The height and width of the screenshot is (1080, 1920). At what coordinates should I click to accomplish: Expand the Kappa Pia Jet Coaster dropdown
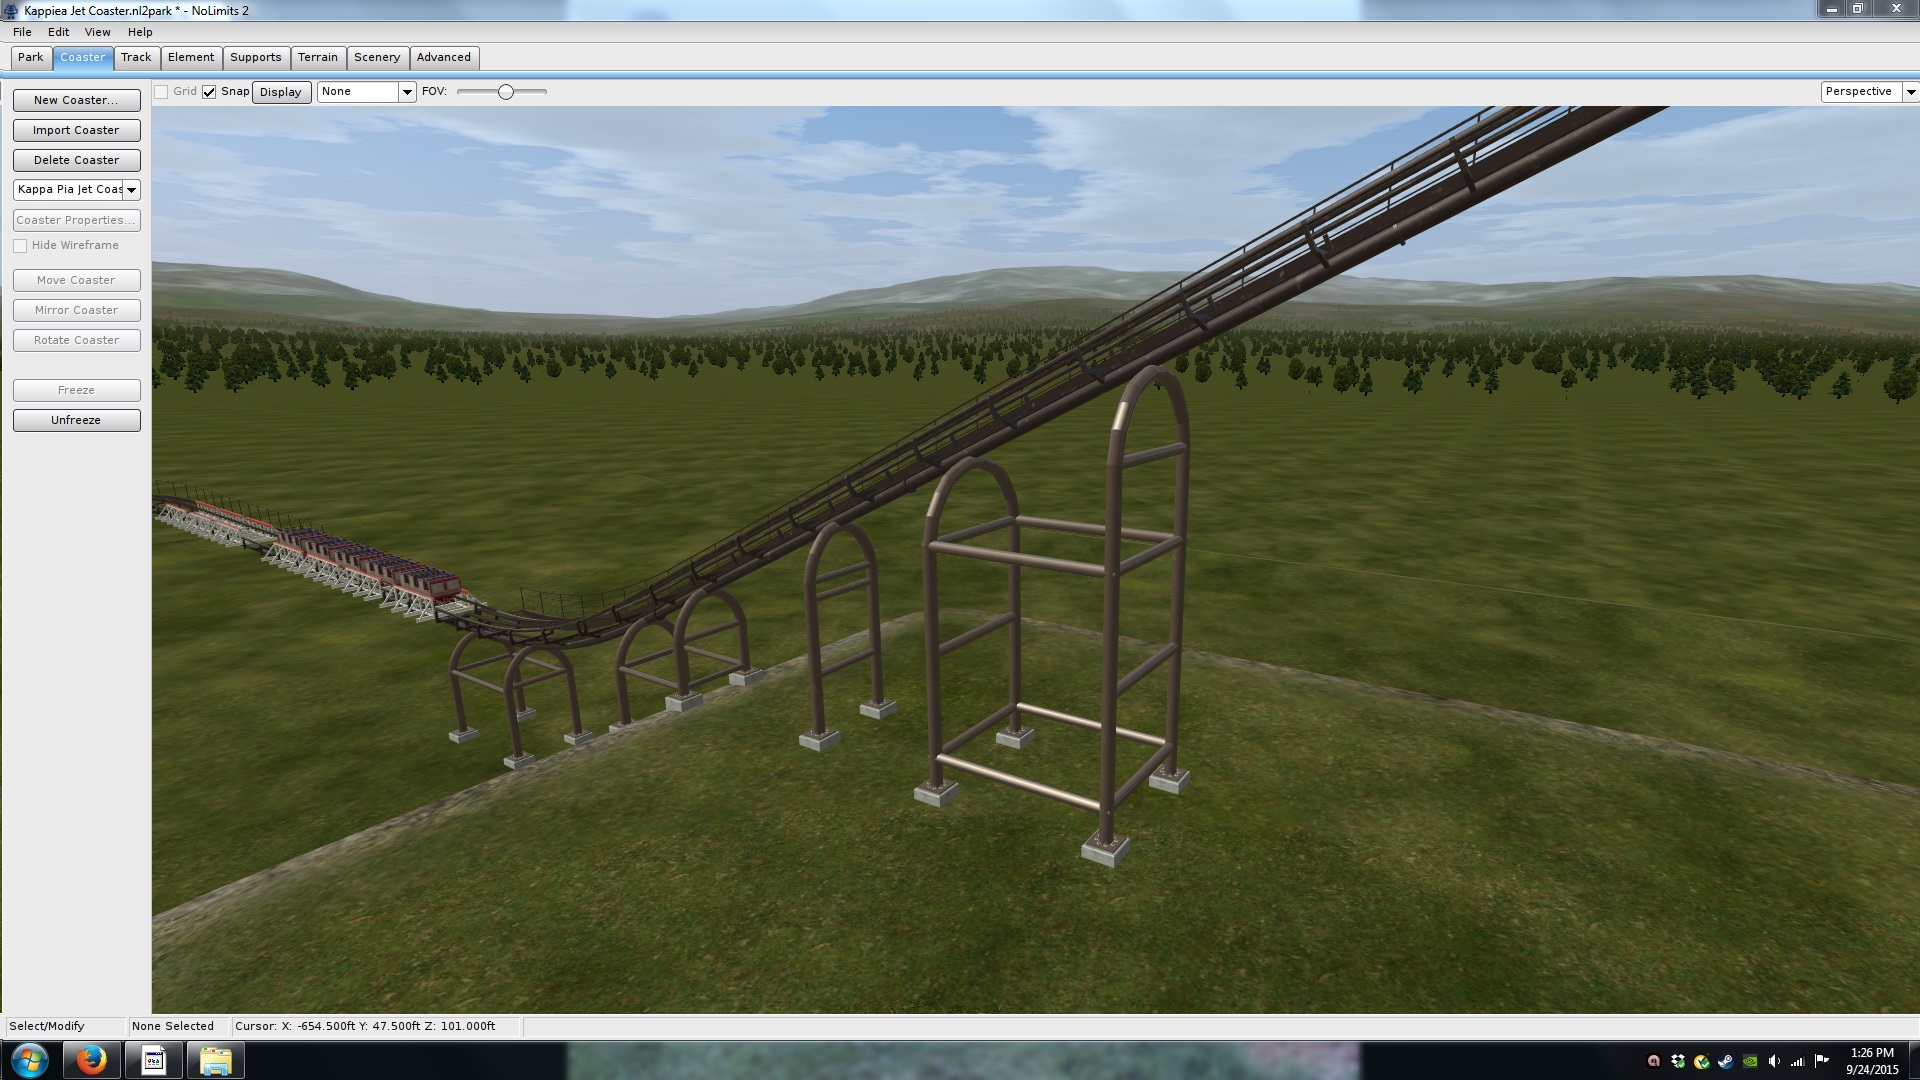131,190
